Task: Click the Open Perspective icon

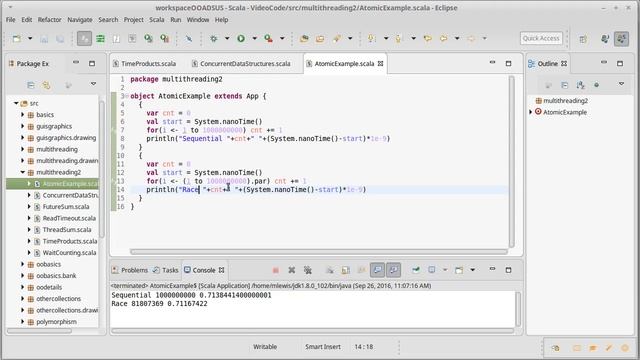Action: click(583, 39)
